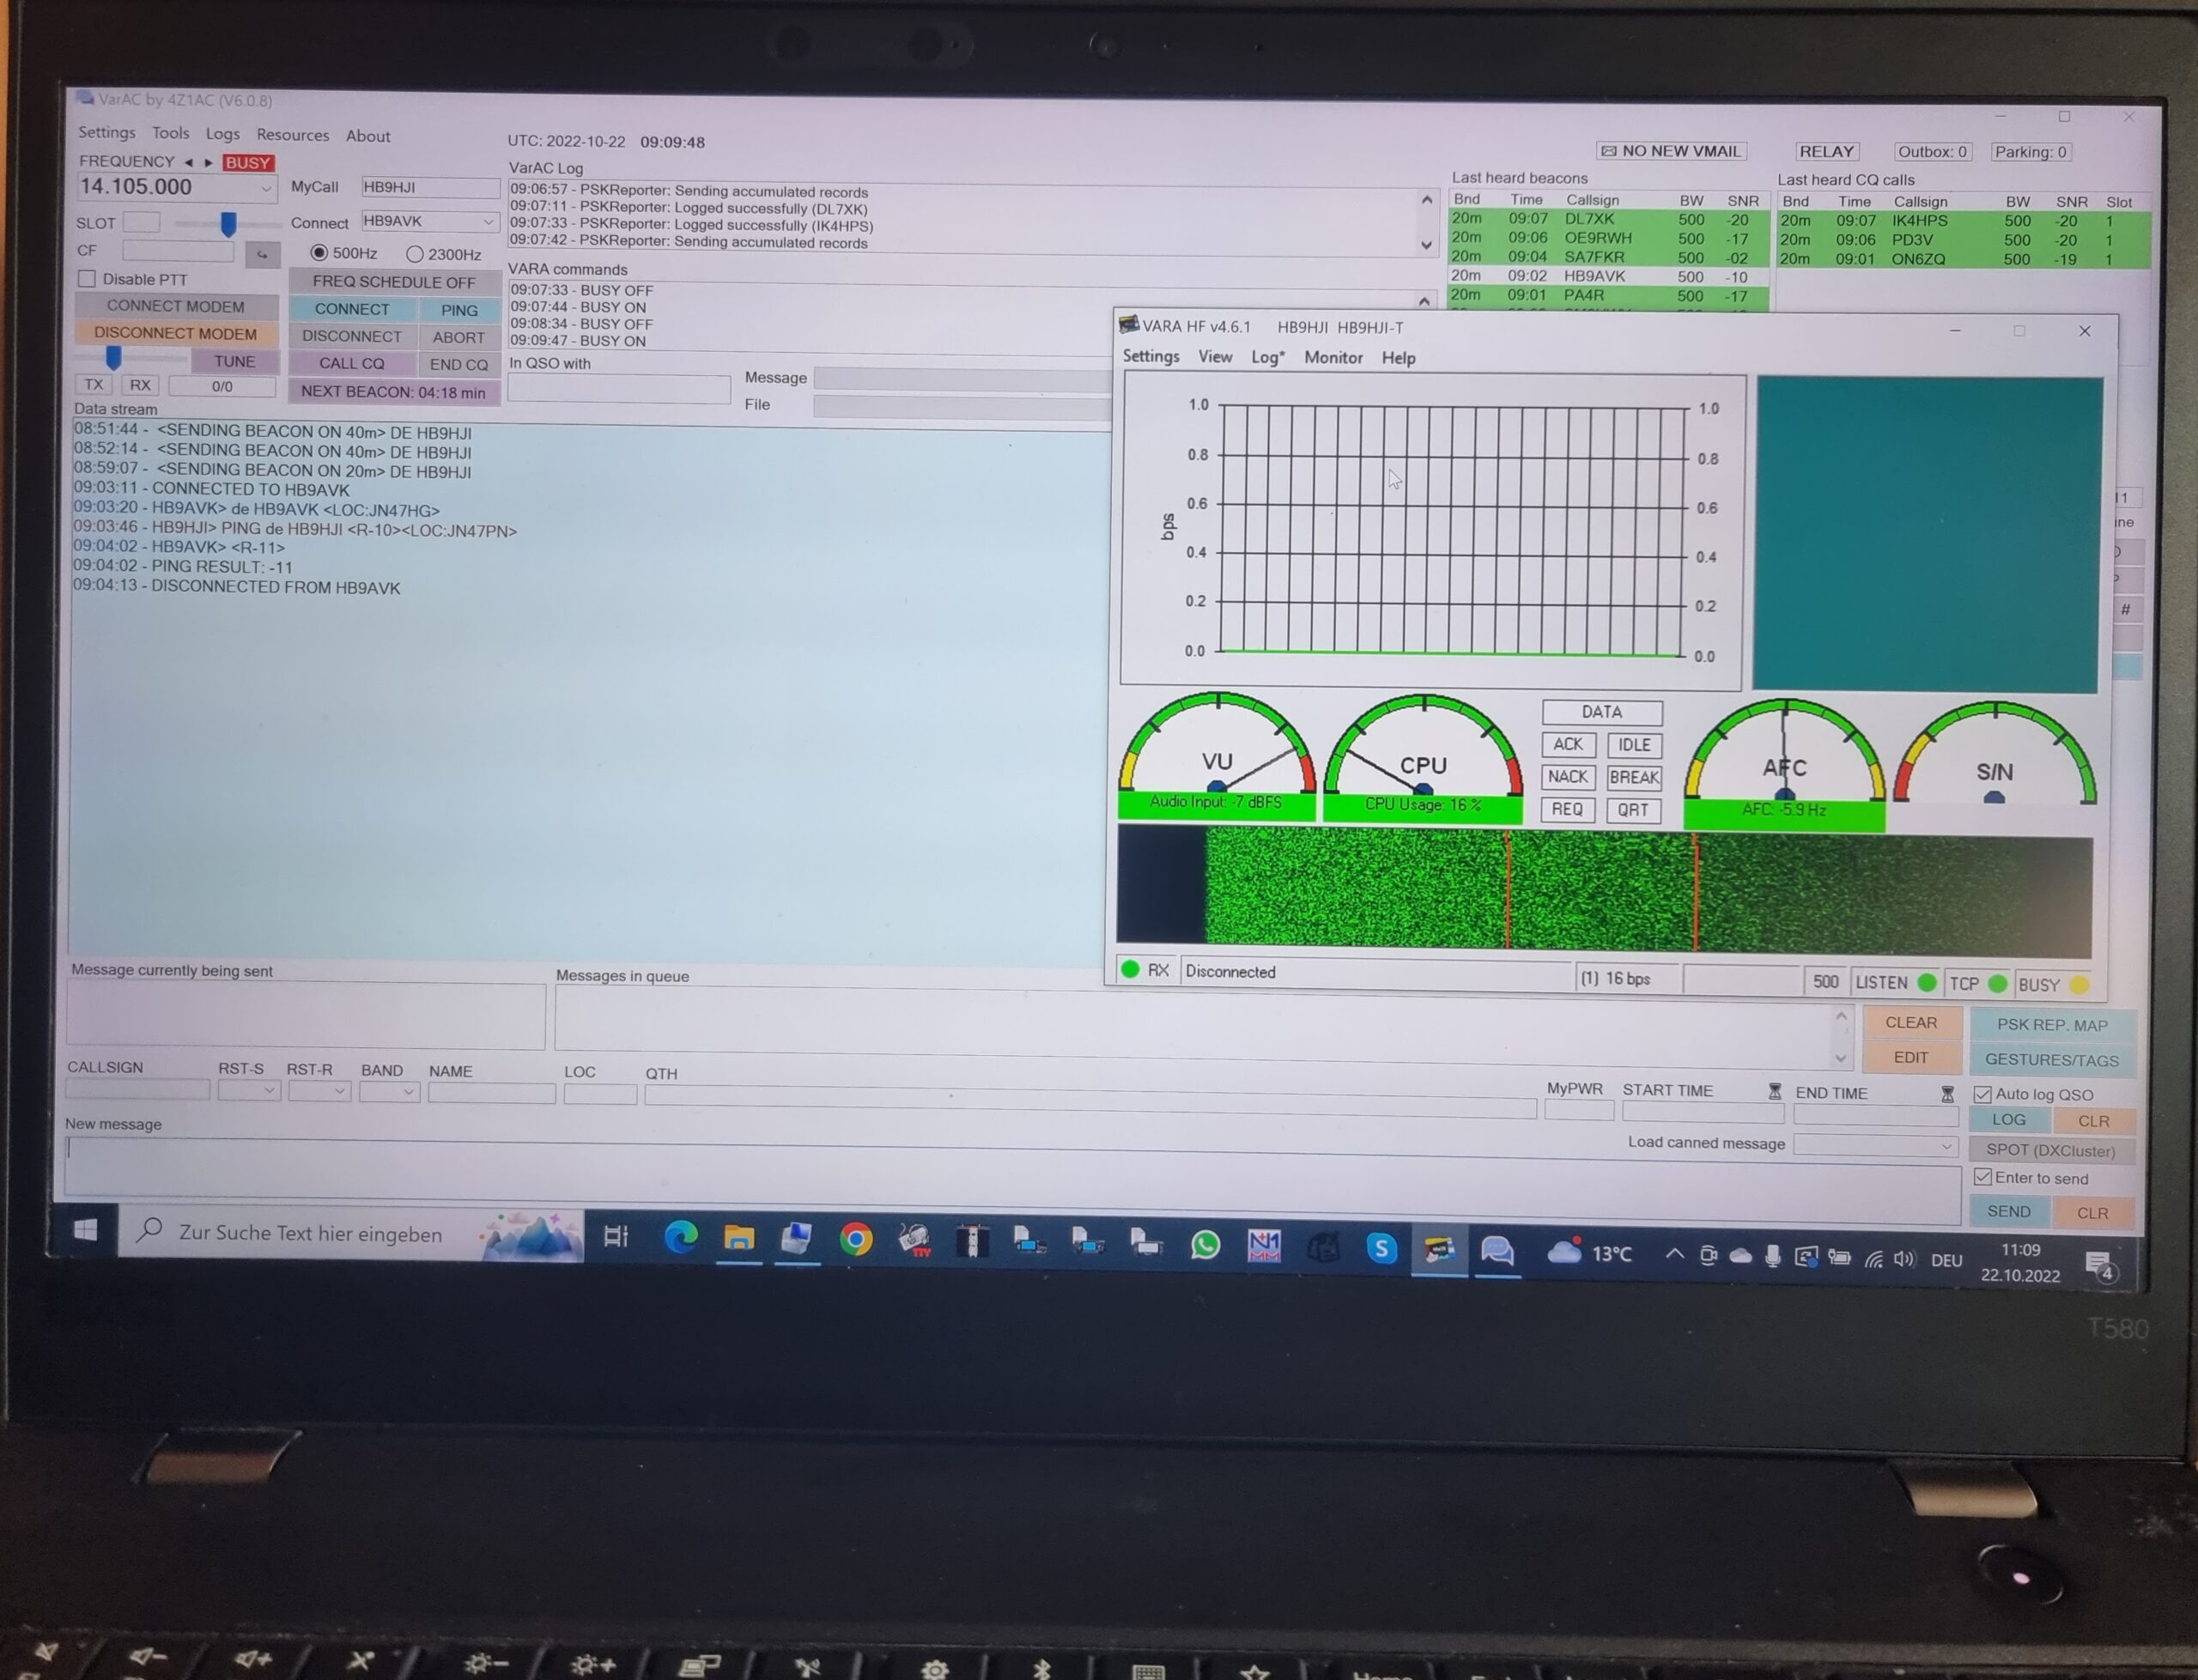Click the SLOT slider handle

point(228,223)
